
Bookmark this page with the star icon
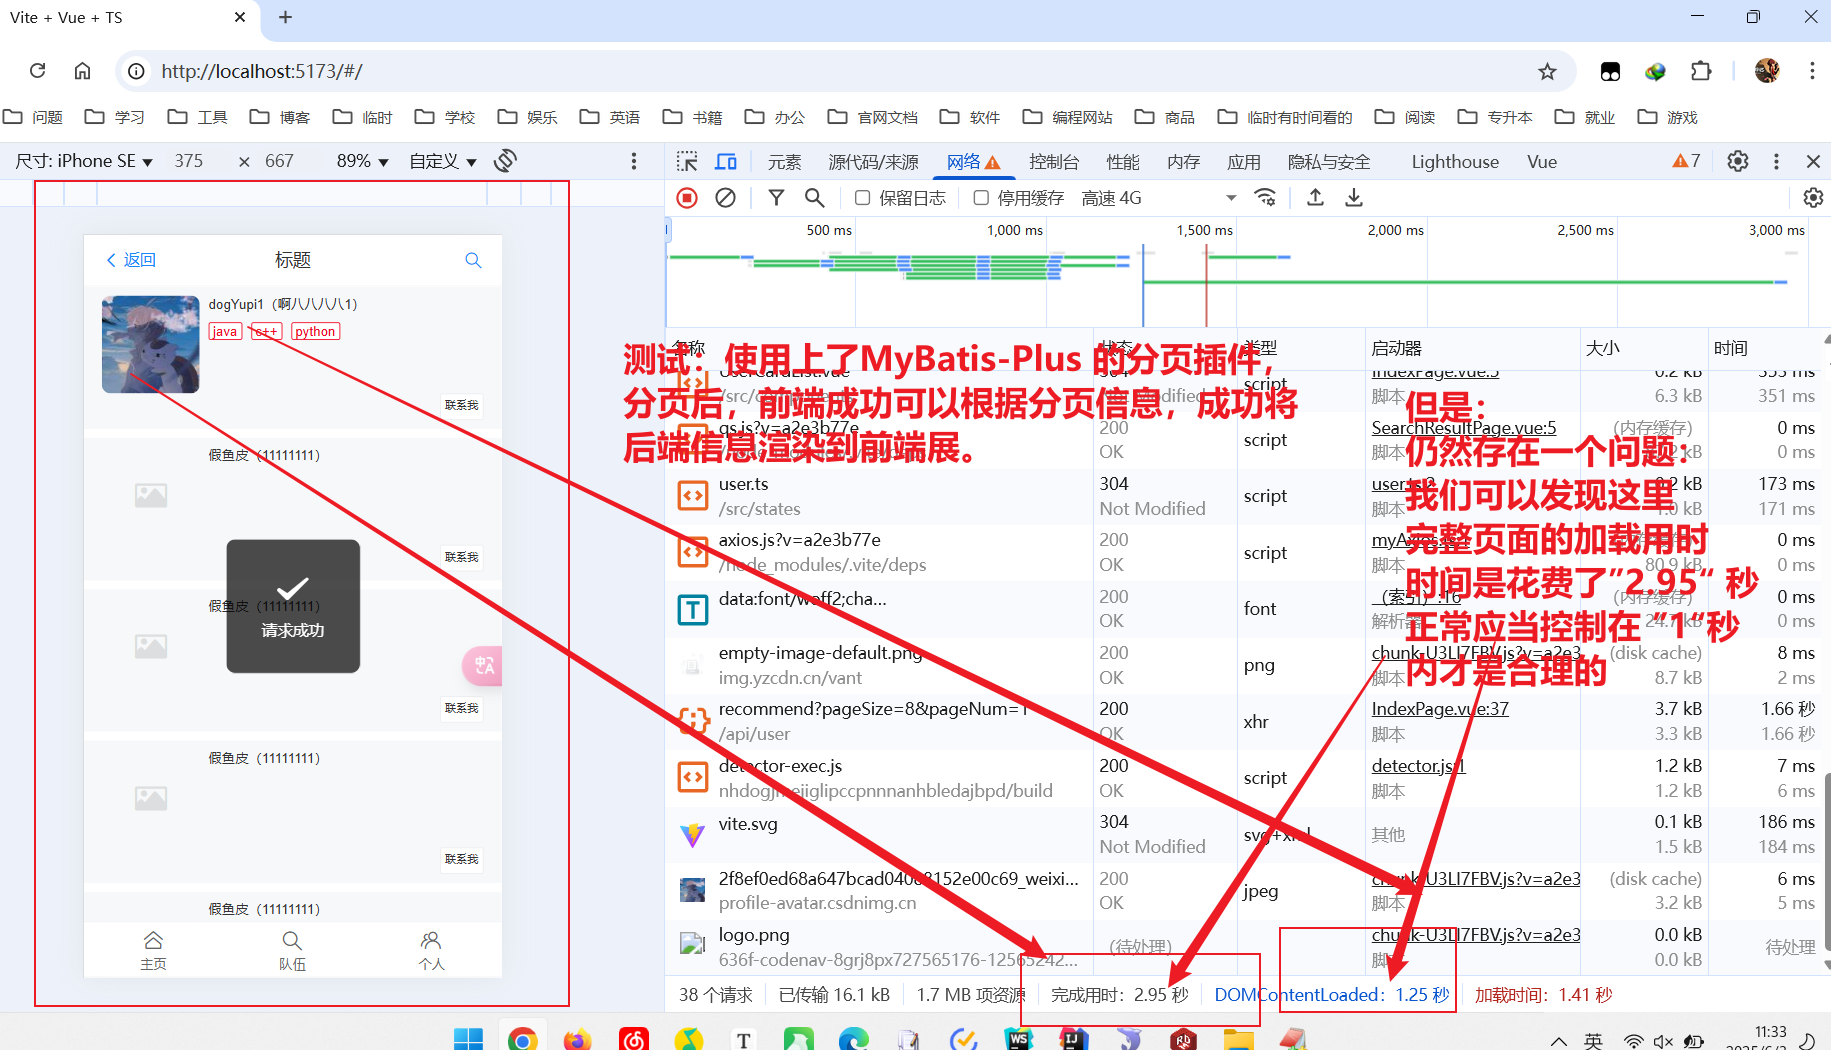pyautogui.click(x=1547, y=71)
